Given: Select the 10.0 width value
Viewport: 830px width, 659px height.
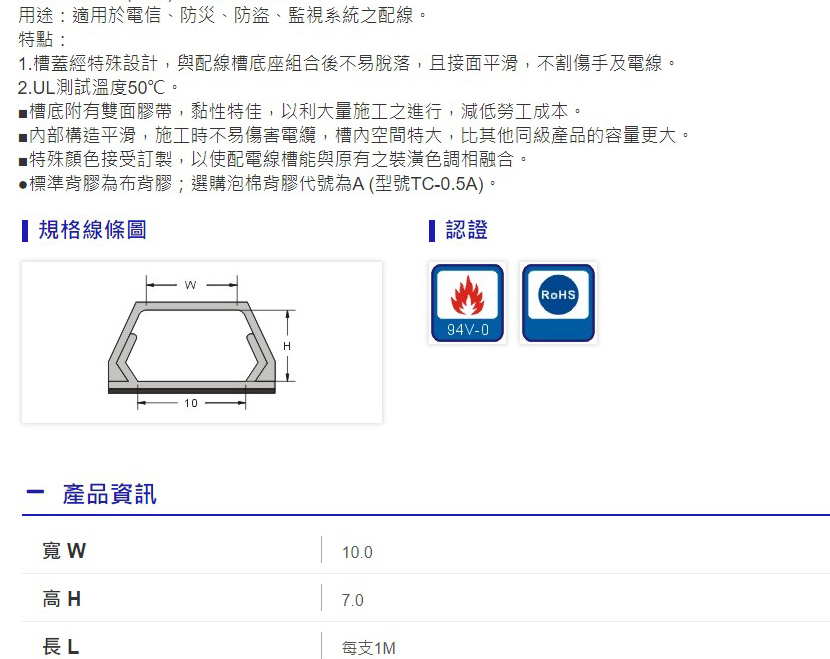Looking at the screenshot, I should (357, 552).
